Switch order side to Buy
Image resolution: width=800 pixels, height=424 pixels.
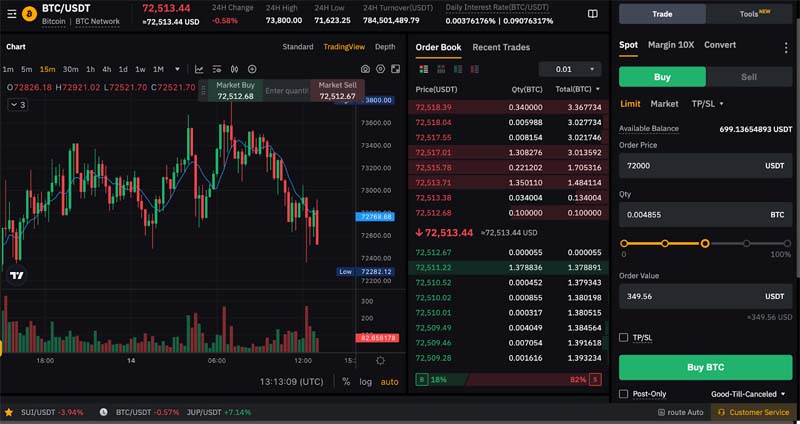point(662,77)
